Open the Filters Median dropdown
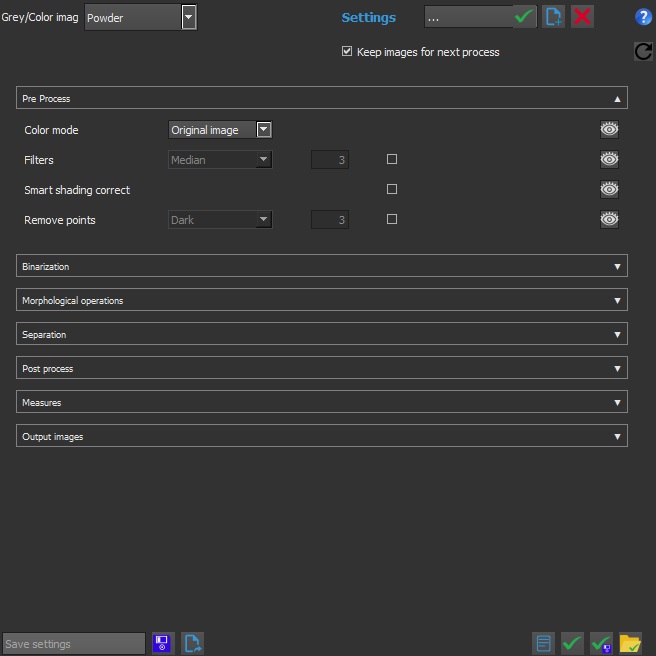 [220, 160]
